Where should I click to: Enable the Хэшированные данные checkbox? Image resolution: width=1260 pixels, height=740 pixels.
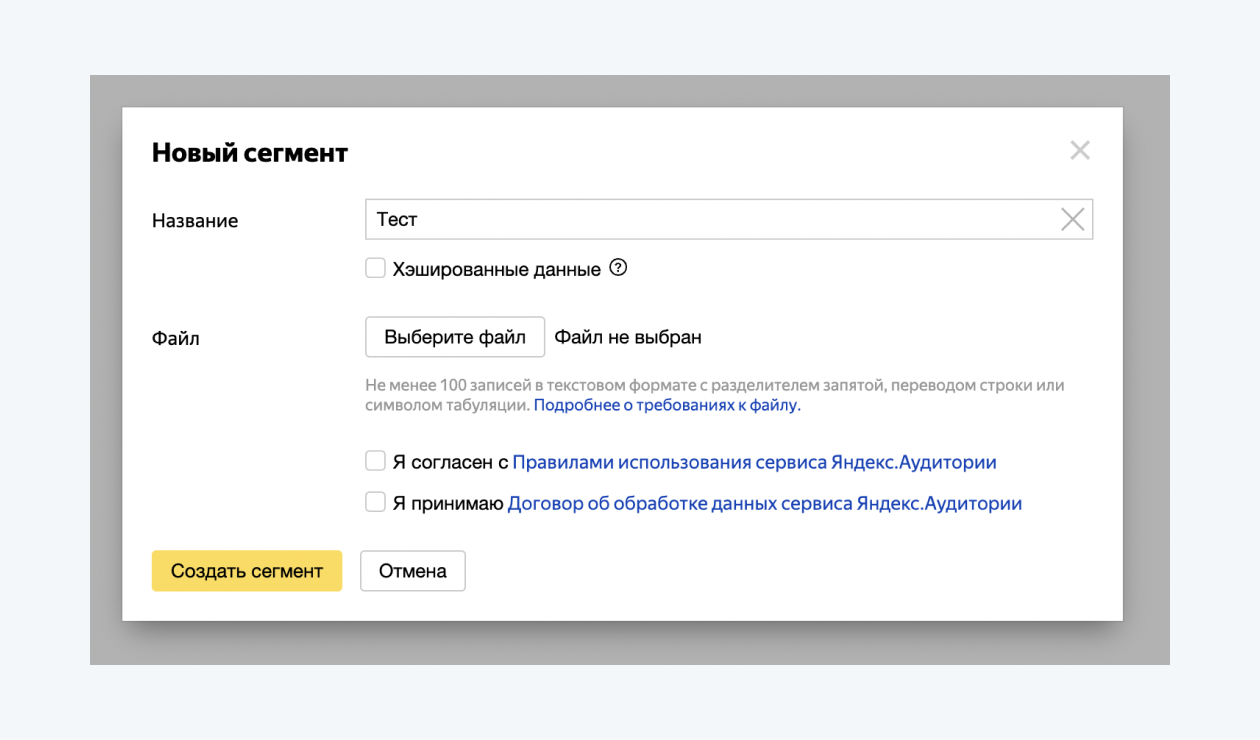pos(375,267)
